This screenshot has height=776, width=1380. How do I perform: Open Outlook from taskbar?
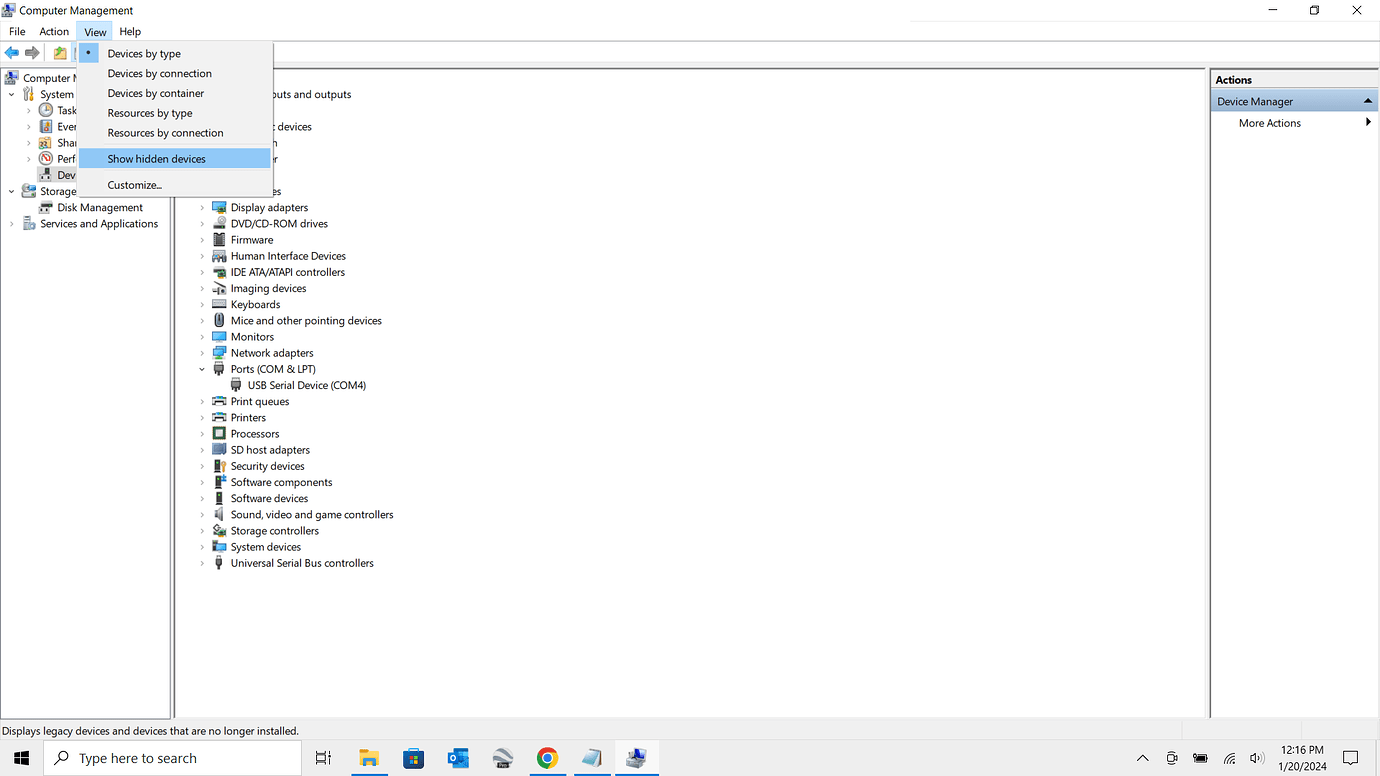(x=458, y=758)
